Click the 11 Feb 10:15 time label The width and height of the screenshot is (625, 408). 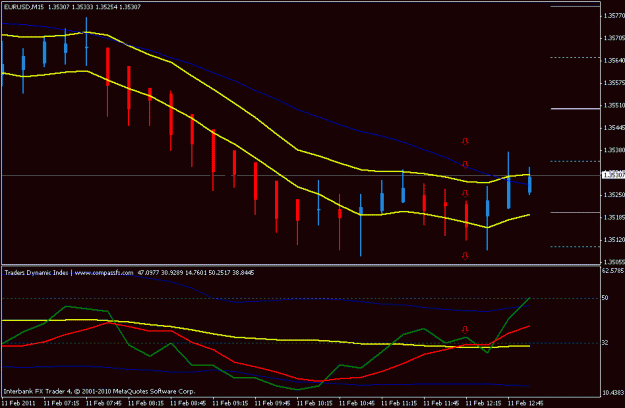tap(315, 403)
